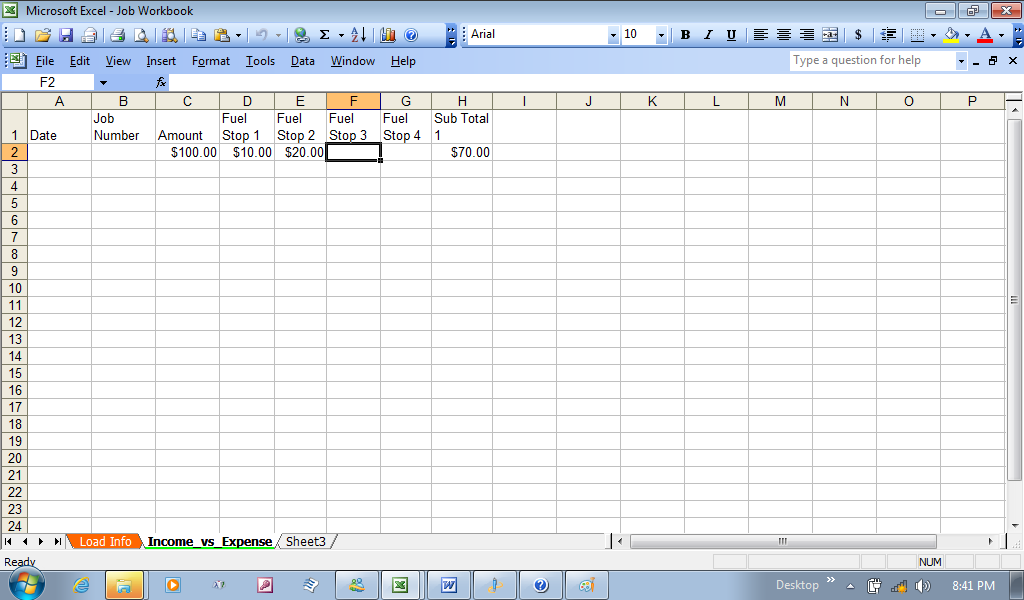The image size is (1024, 600).
Task: Launch the Chart Wizard icon
Action: [388, 35]
